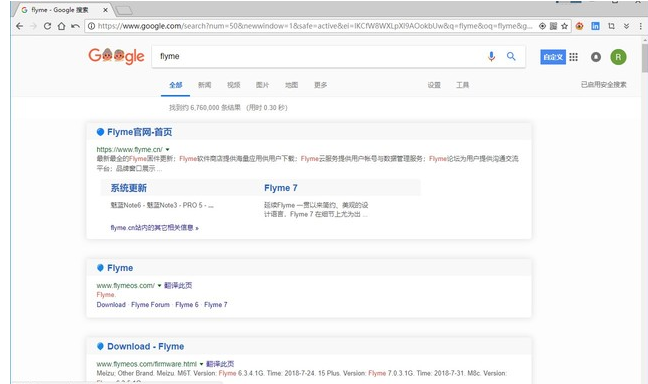Click the crop screenshot extension icon
The height and width of the screenshot is (384, 648).
pyautogui.click(x=612, y=26)
